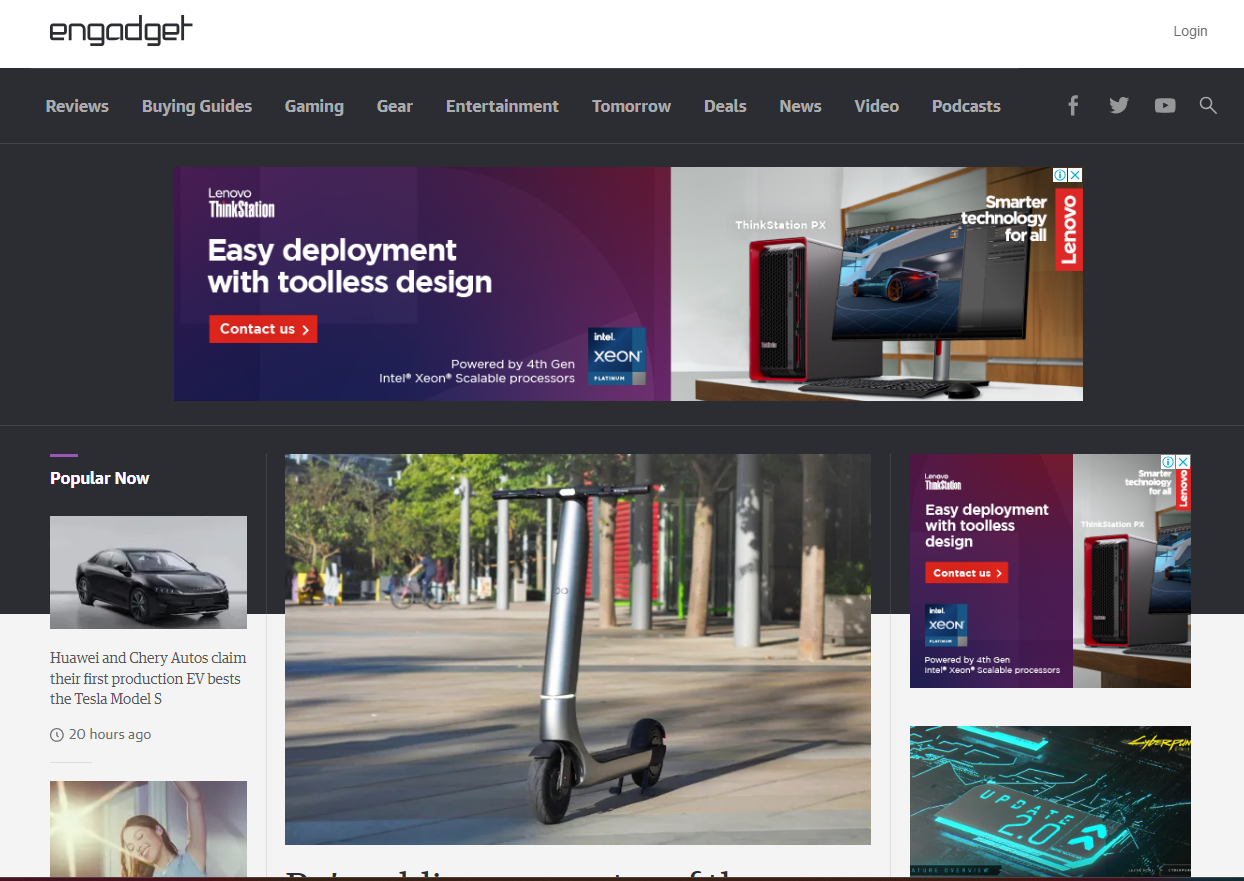Open the electric scooter feature image
Viewport: 1244px width, 881px height.
(578, 649)
